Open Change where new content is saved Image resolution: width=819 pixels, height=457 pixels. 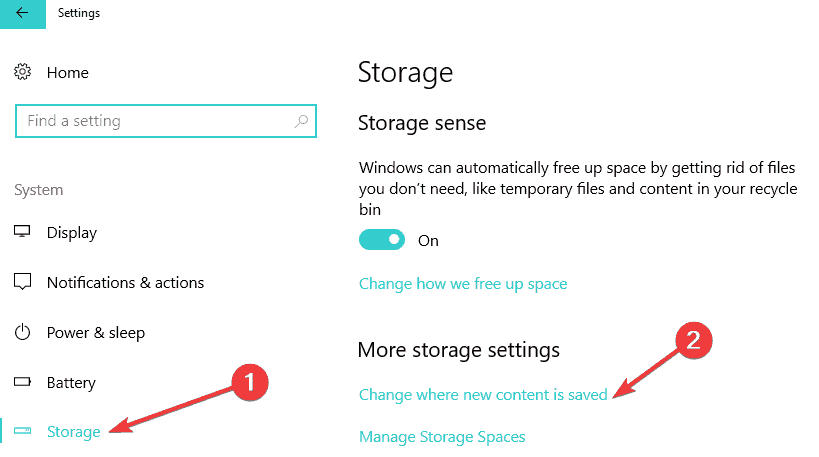[483, 395]
